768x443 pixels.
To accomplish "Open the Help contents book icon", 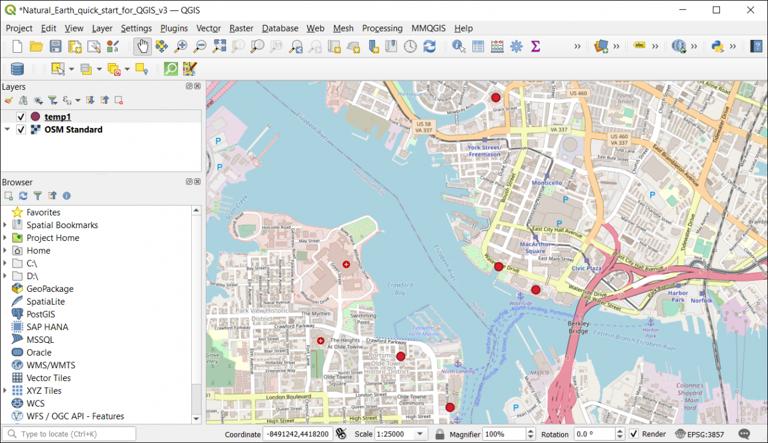I will click(756, 47).
